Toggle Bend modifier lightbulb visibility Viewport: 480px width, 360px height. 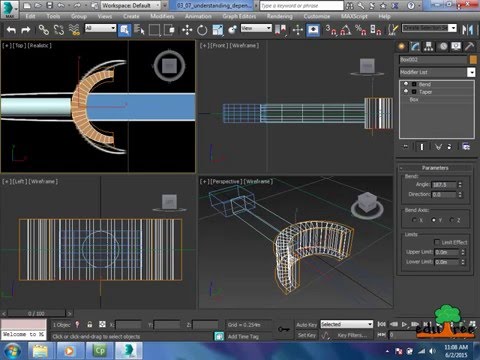click(x=406, y=84)
